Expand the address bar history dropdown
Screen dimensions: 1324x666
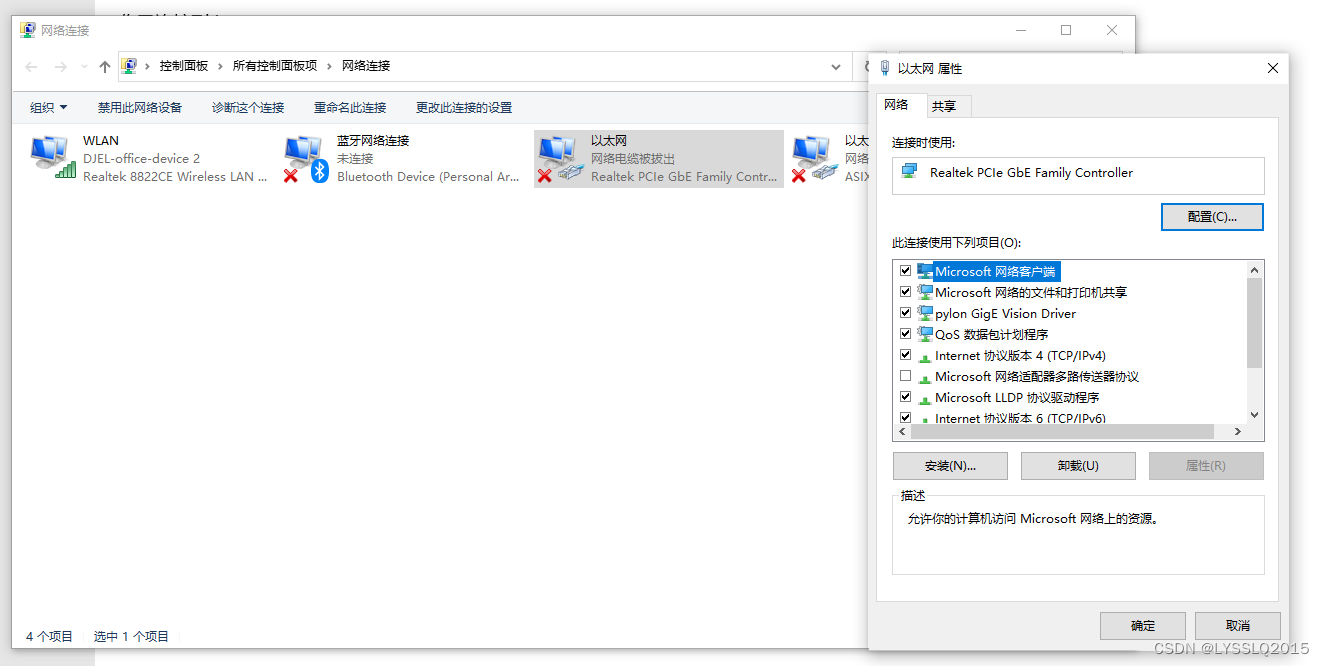[836, 67]
